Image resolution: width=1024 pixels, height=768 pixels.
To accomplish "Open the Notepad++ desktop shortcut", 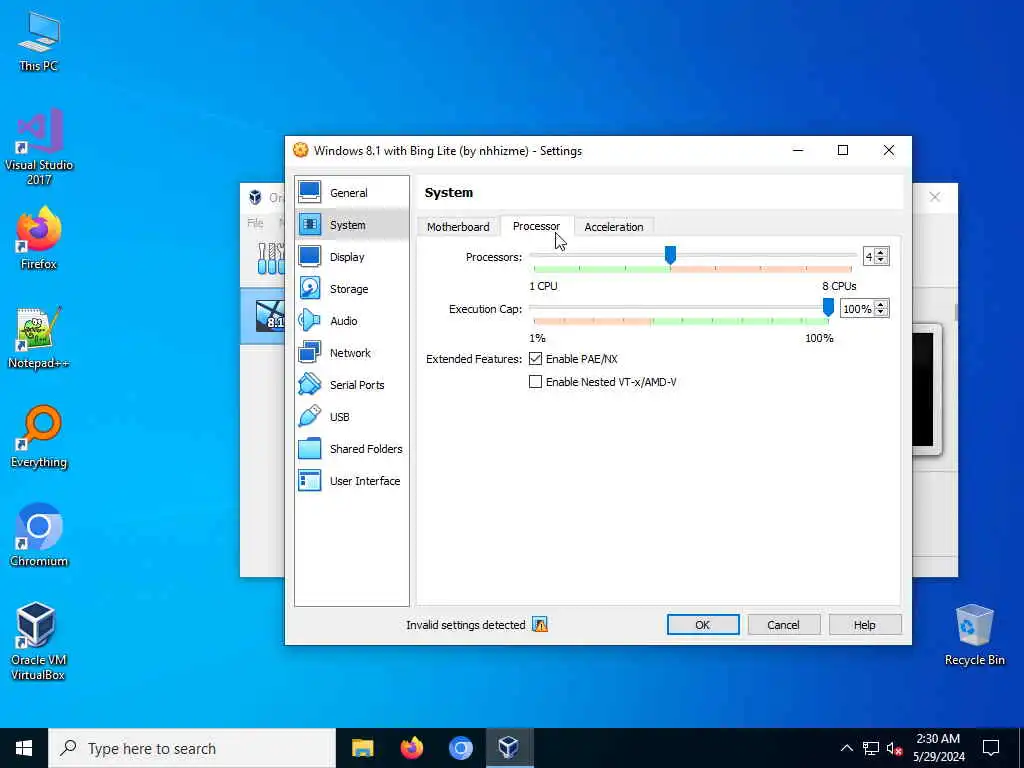I will click(x=39, y=338).
